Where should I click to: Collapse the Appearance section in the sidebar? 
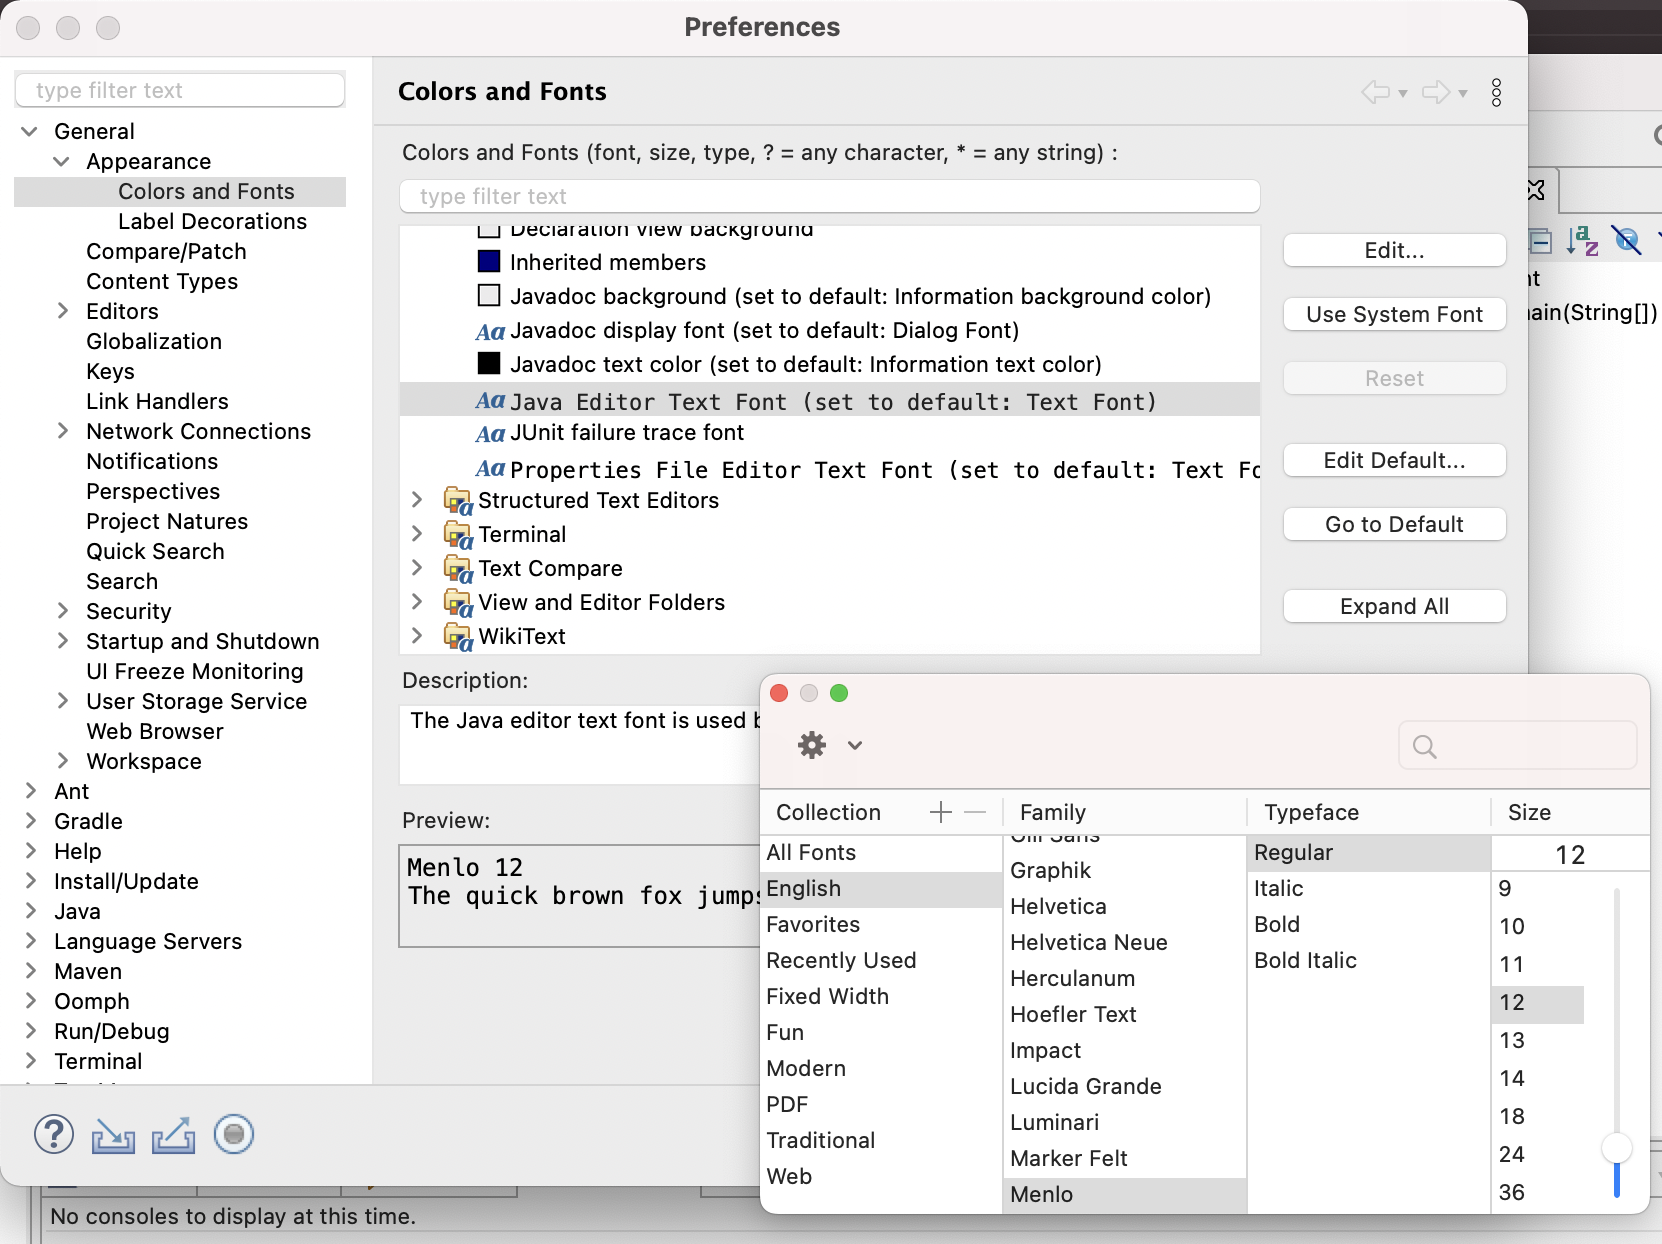62,161
